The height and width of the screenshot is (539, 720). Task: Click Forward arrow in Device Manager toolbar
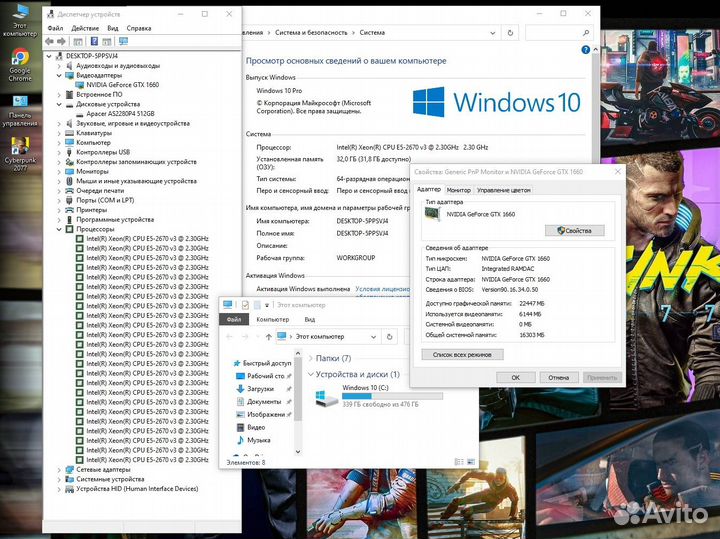pyautogui.click(x=62, y=41)
